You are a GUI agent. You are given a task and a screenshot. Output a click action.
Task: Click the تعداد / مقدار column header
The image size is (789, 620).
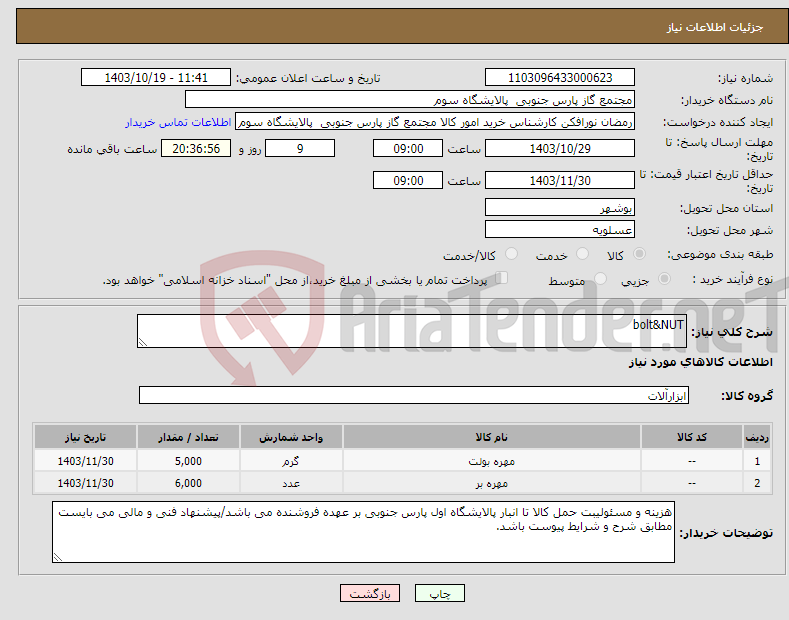click(x=188, y=437)
